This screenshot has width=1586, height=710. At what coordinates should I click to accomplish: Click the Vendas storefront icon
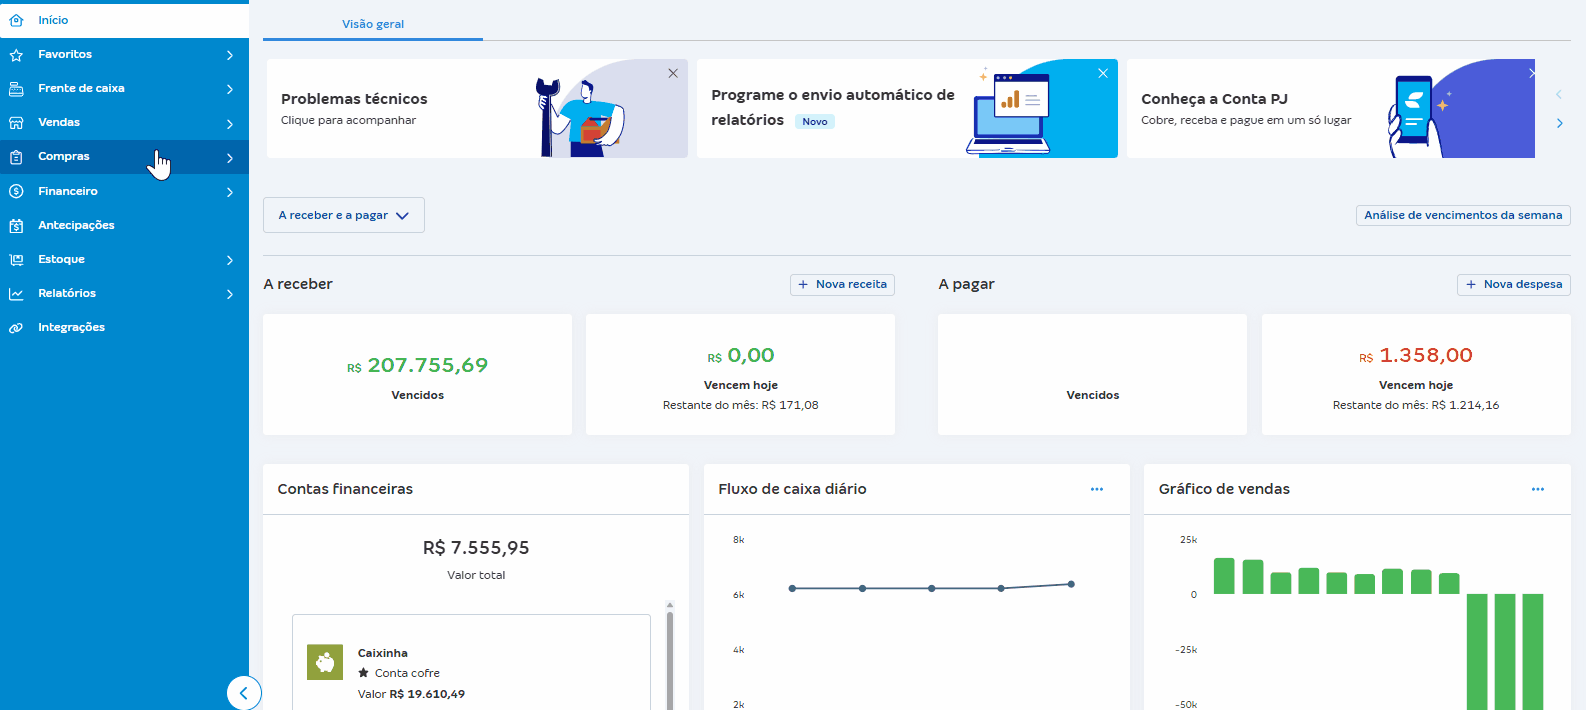16,123
